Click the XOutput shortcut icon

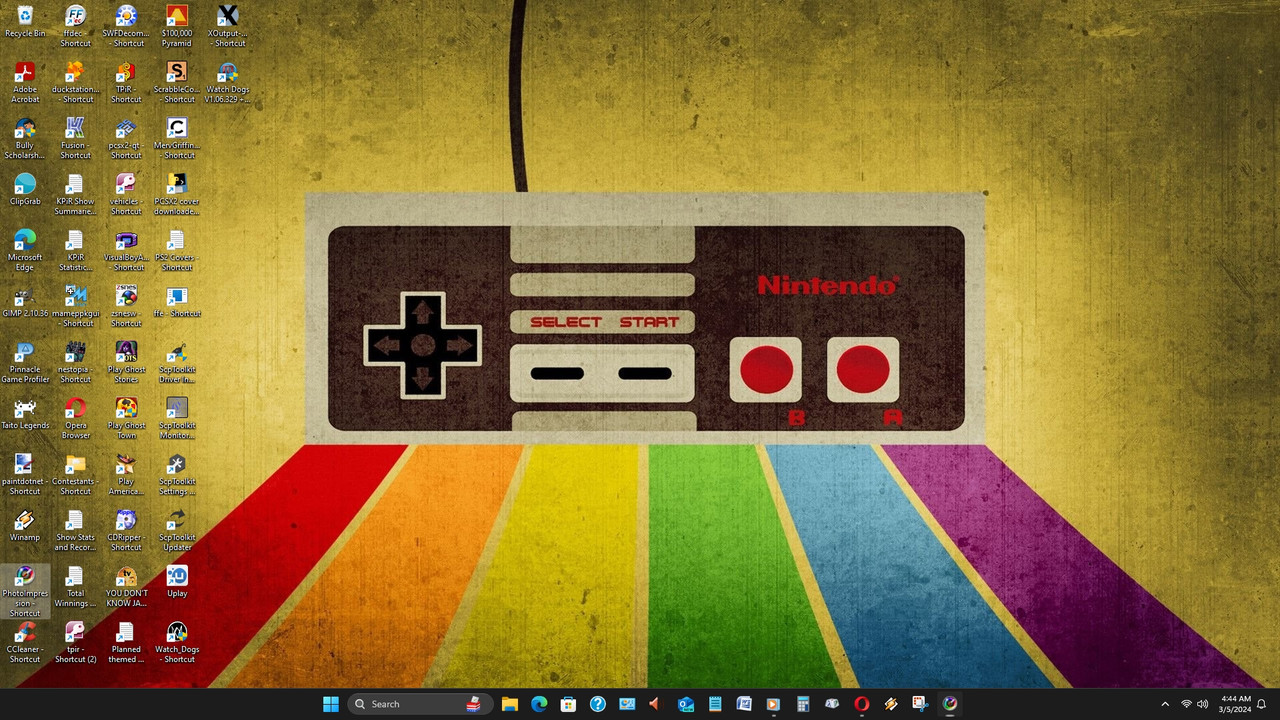click(x=227, y=26)
